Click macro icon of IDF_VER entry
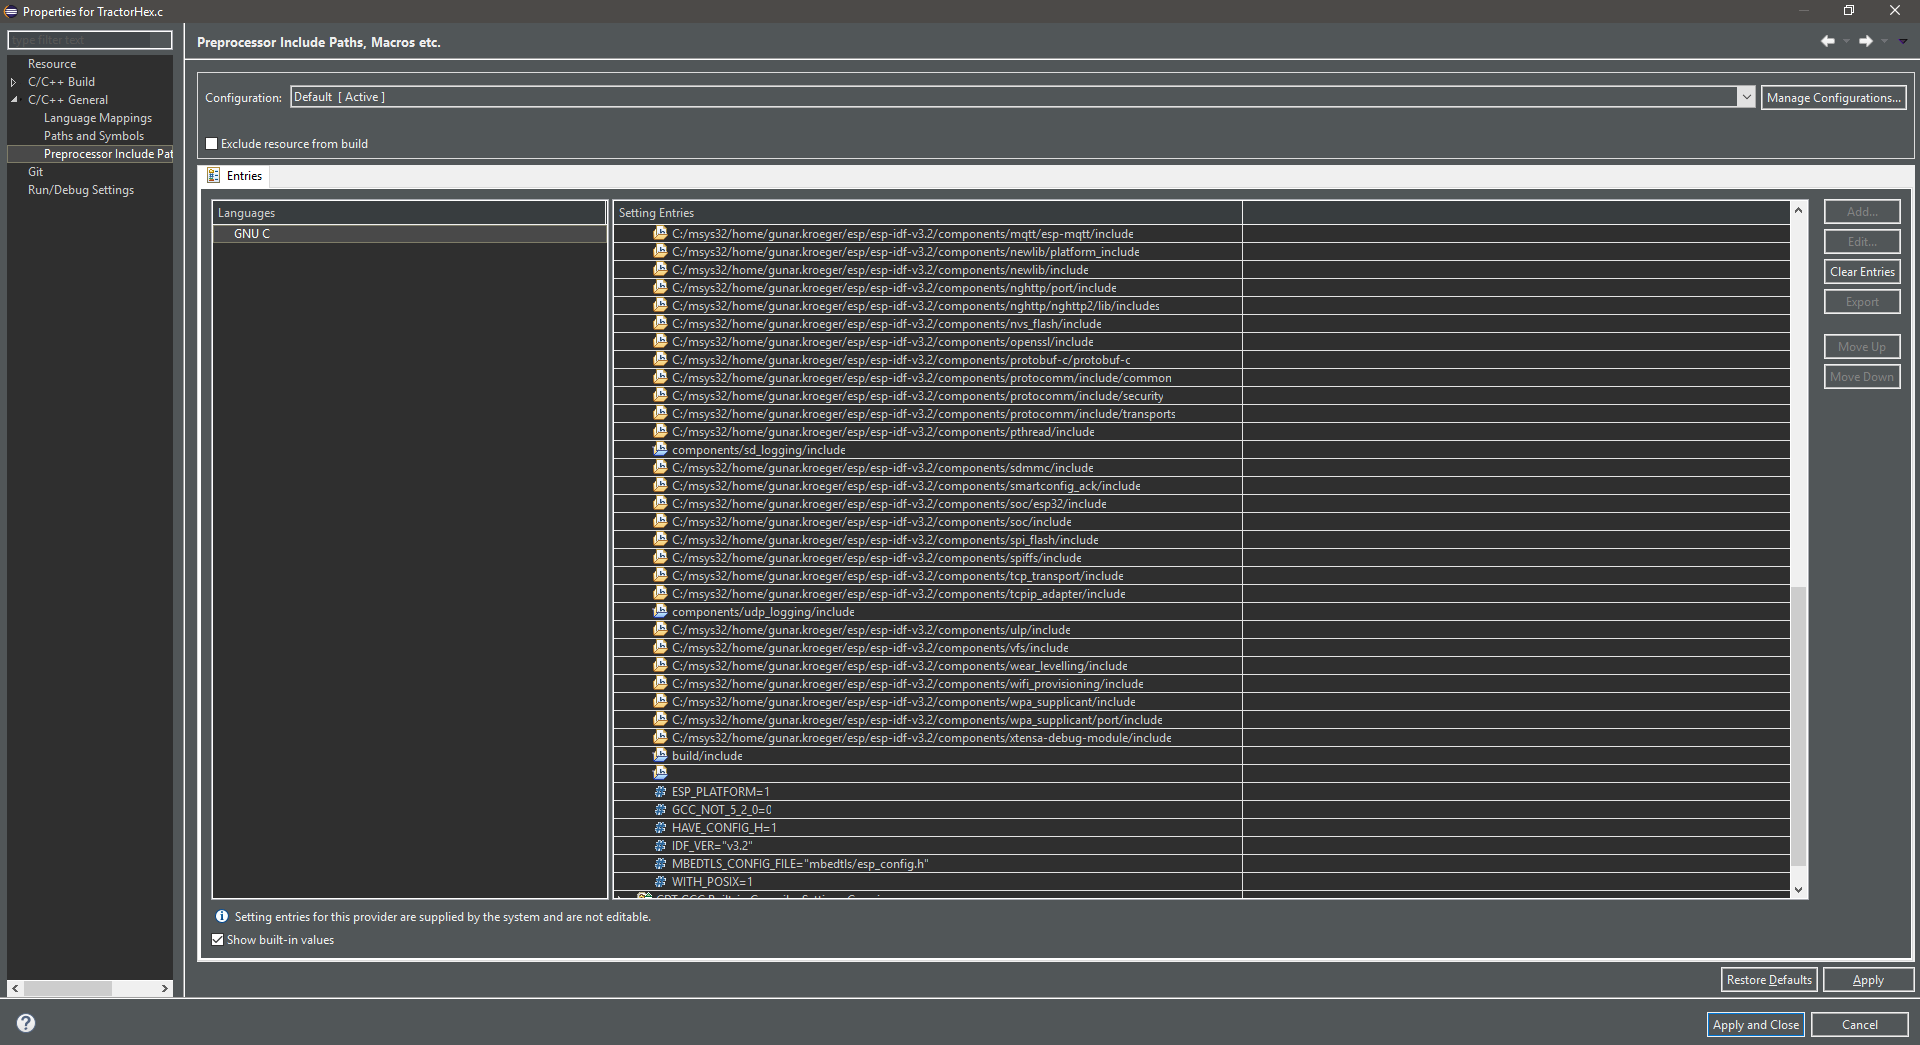Screen dimensions: 1920x1045 [660, 845]
